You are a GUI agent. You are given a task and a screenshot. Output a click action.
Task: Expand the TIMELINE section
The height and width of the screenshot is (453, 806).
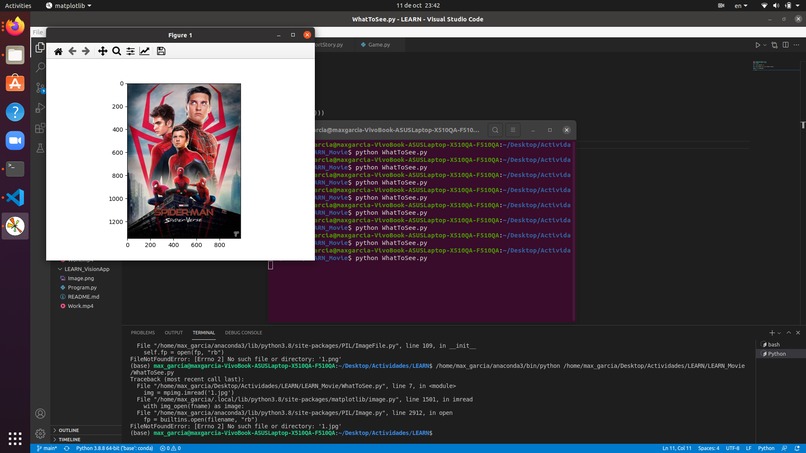tap(69, 440)
